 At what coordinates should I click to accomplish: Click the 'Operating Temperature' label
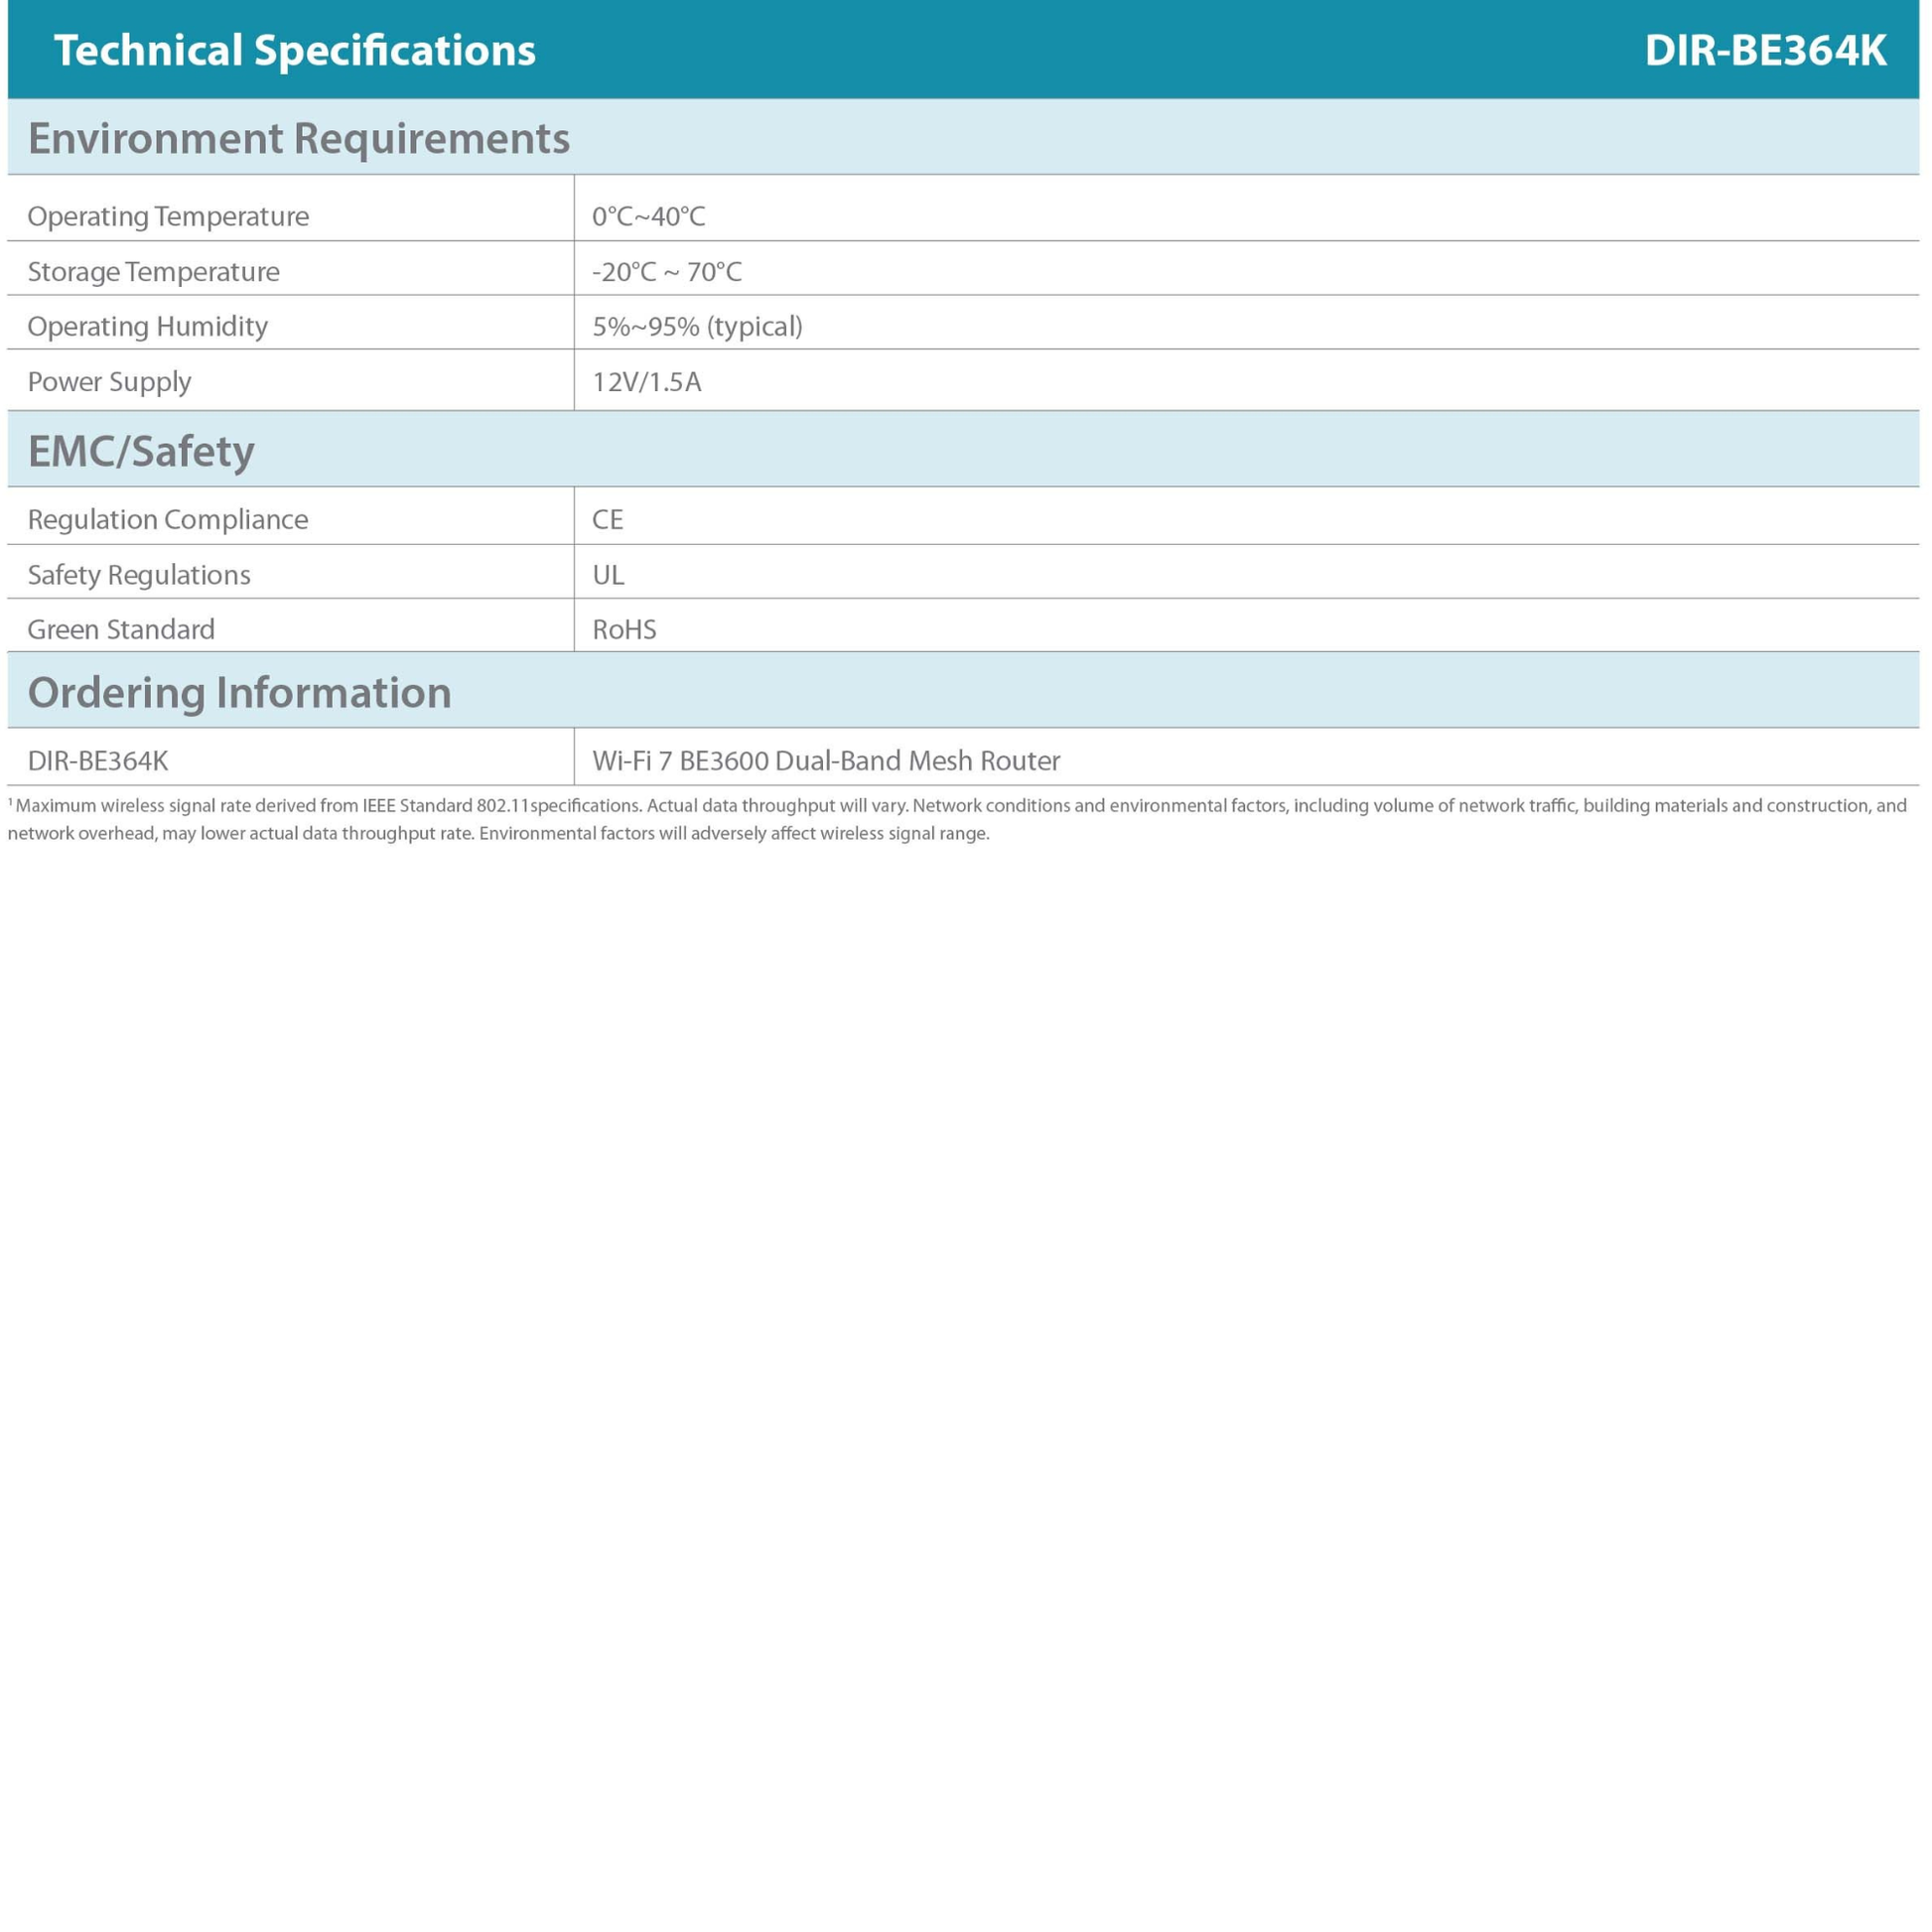pos(168,216)
